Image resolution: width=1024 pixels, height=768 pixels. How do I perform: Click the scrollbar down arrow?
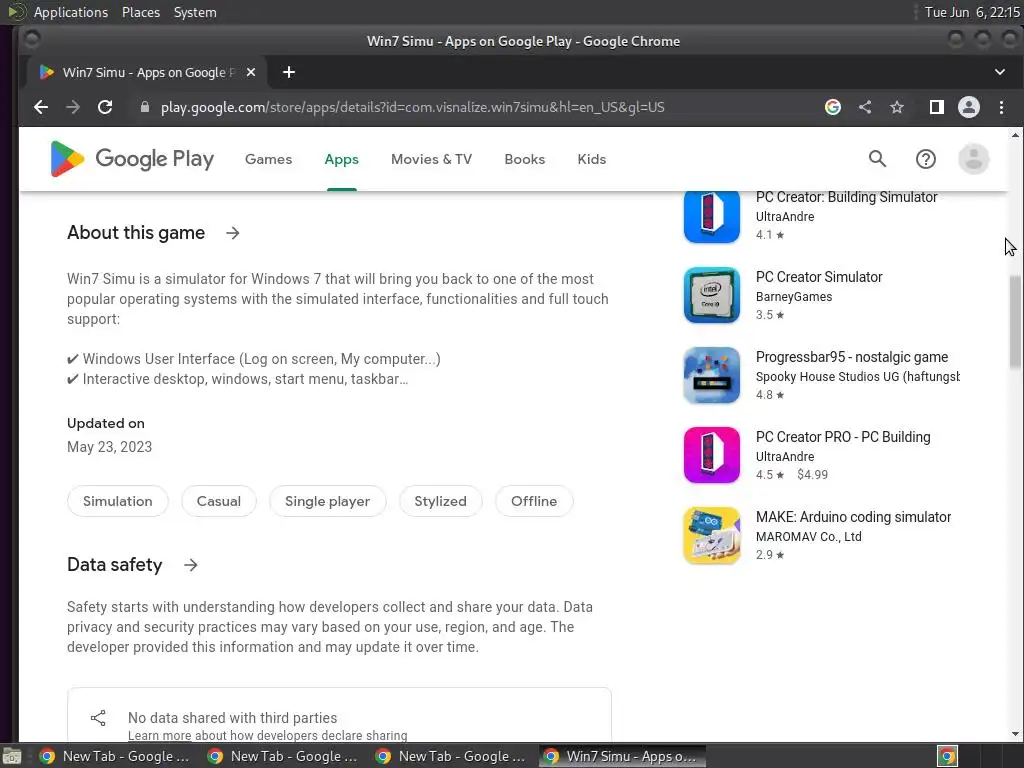pos(1015,734)
